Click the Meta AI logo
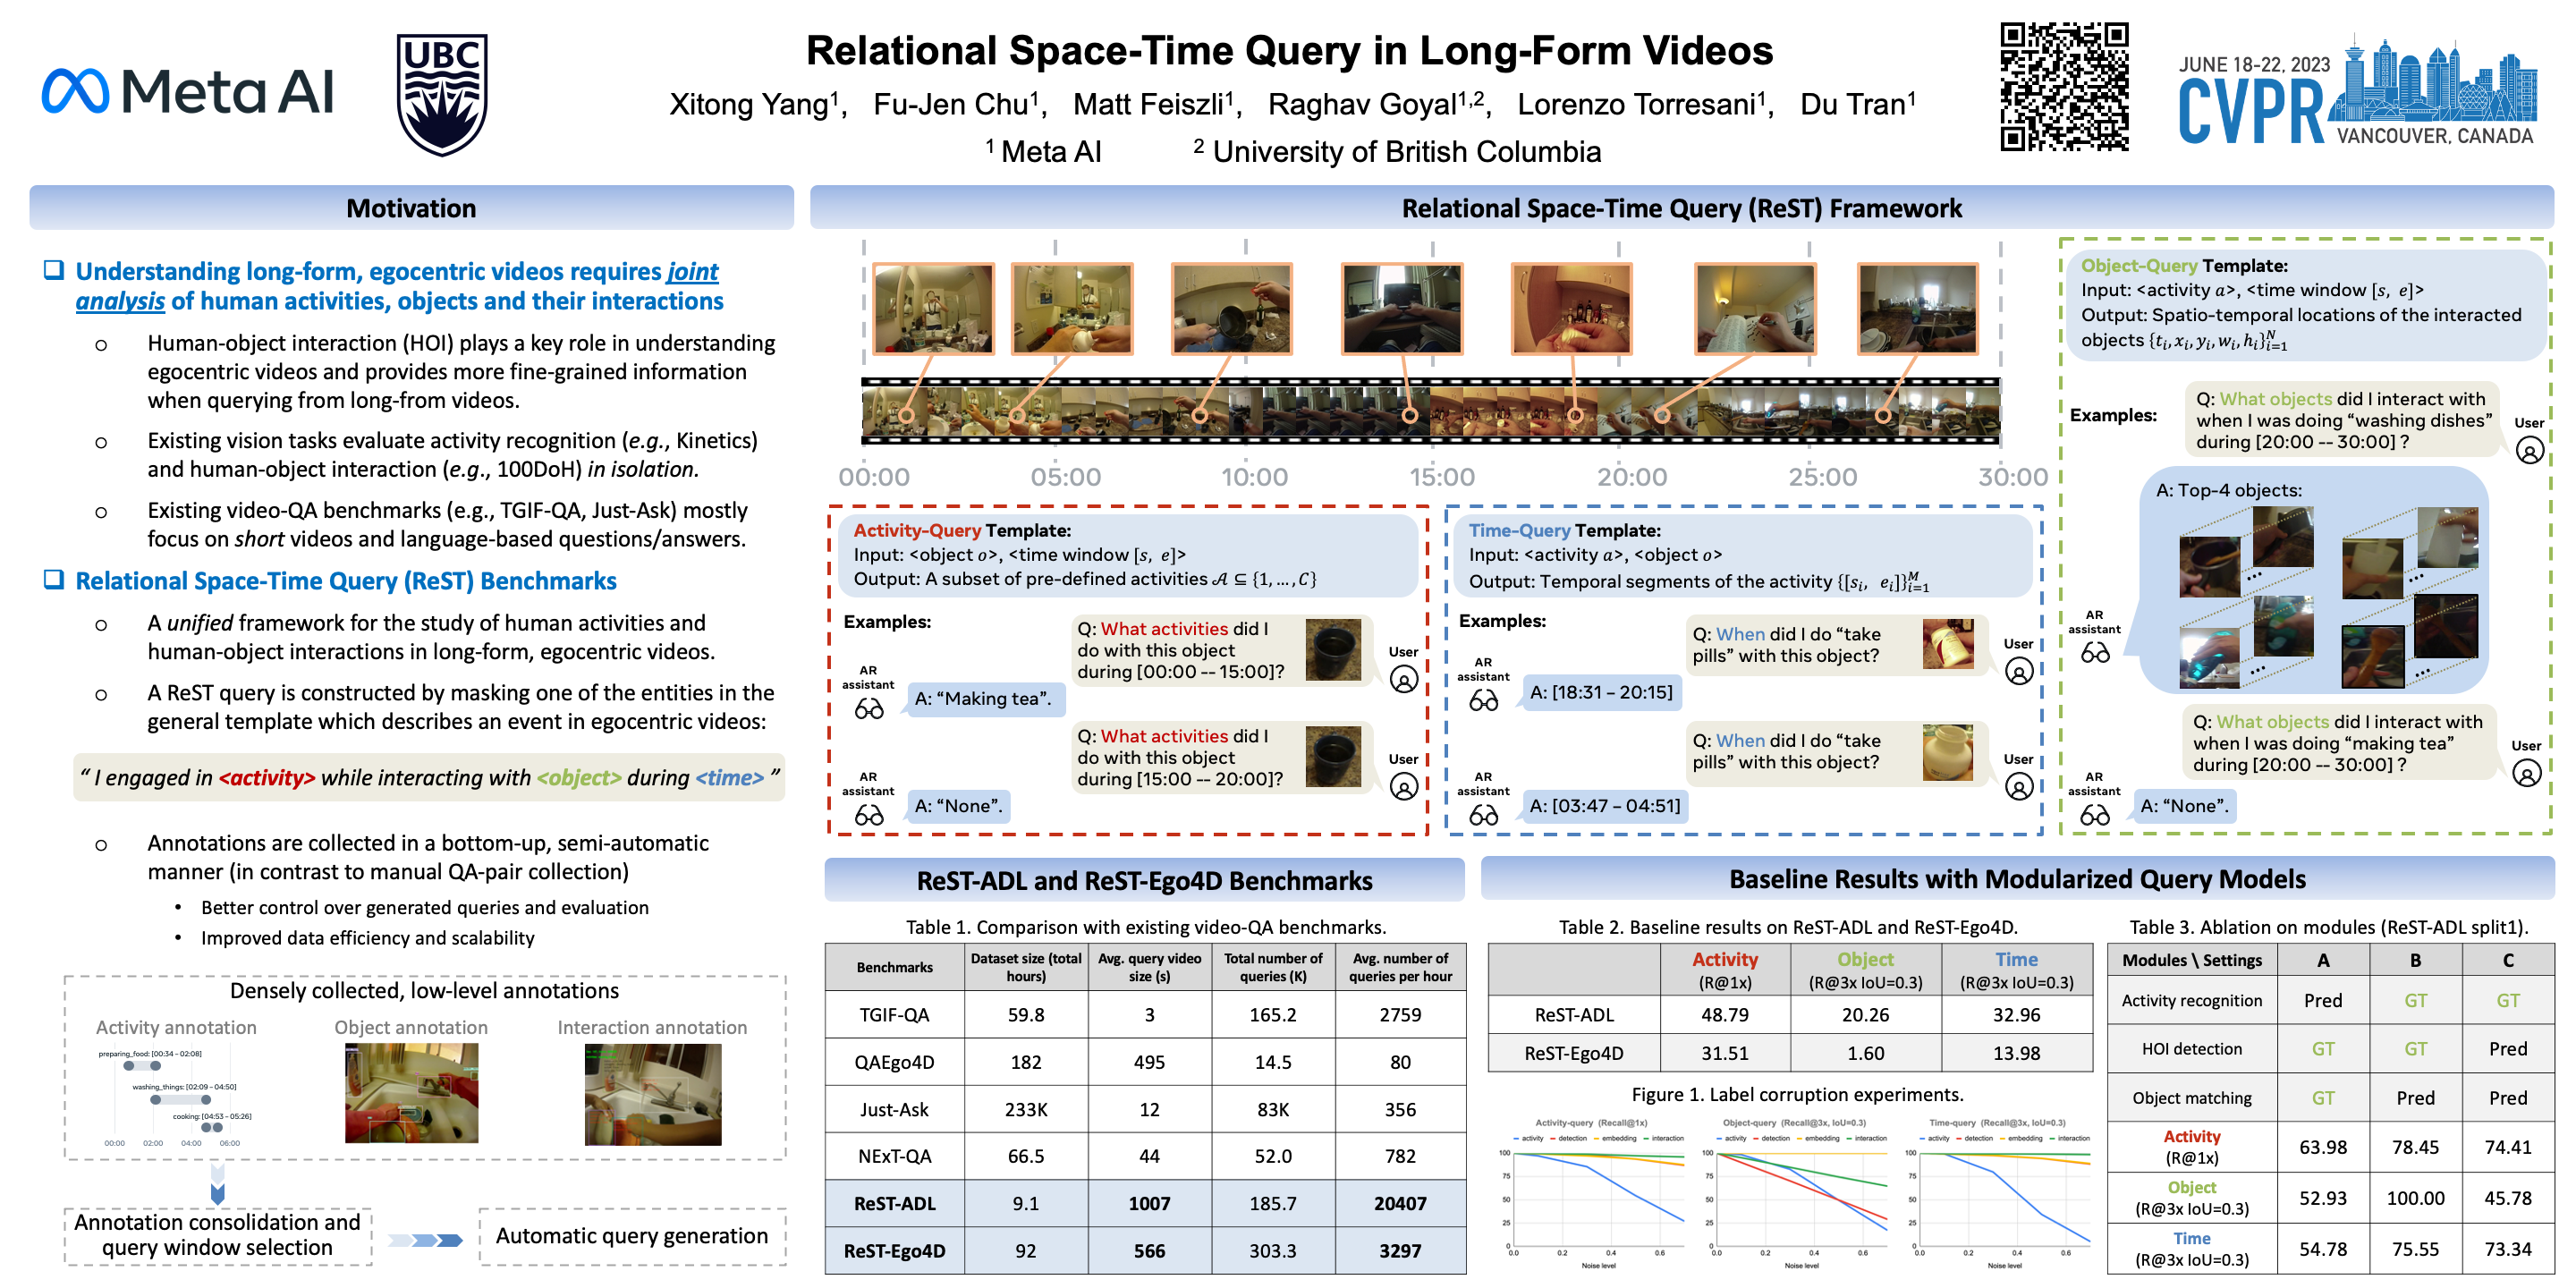 187,92
